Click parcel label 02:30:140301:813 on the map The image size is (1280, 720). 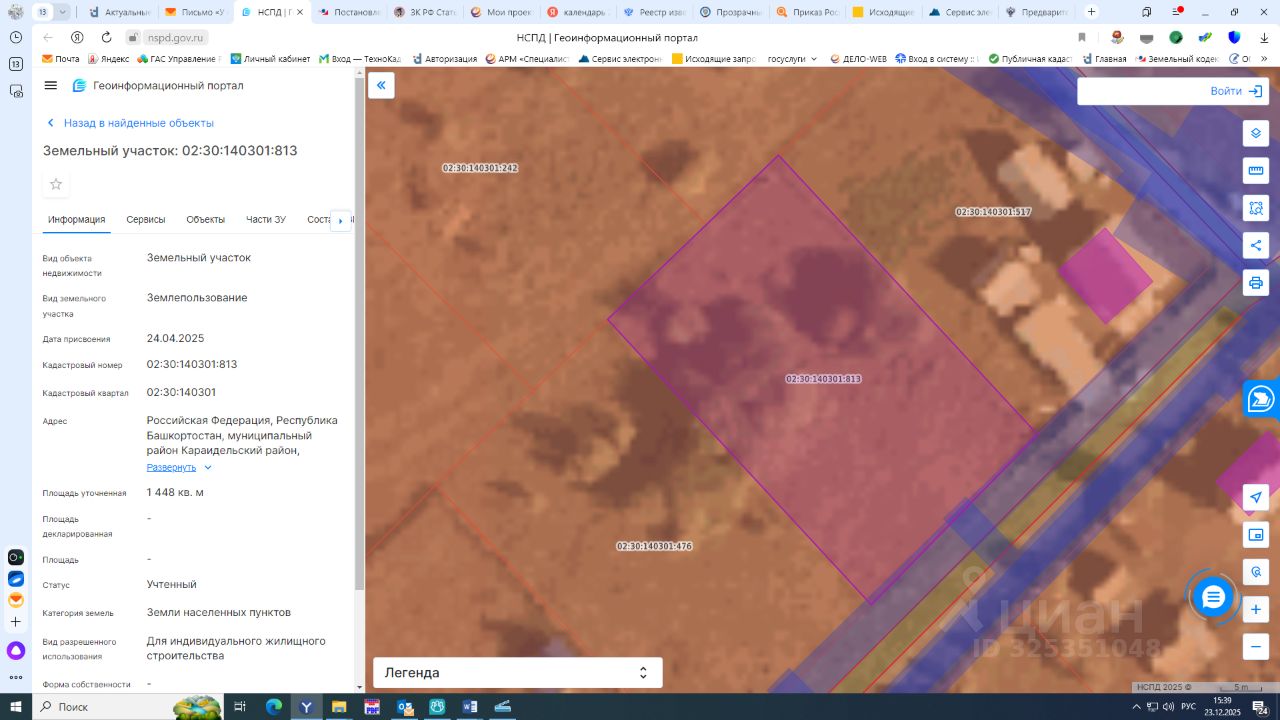(x=823, y=379)
